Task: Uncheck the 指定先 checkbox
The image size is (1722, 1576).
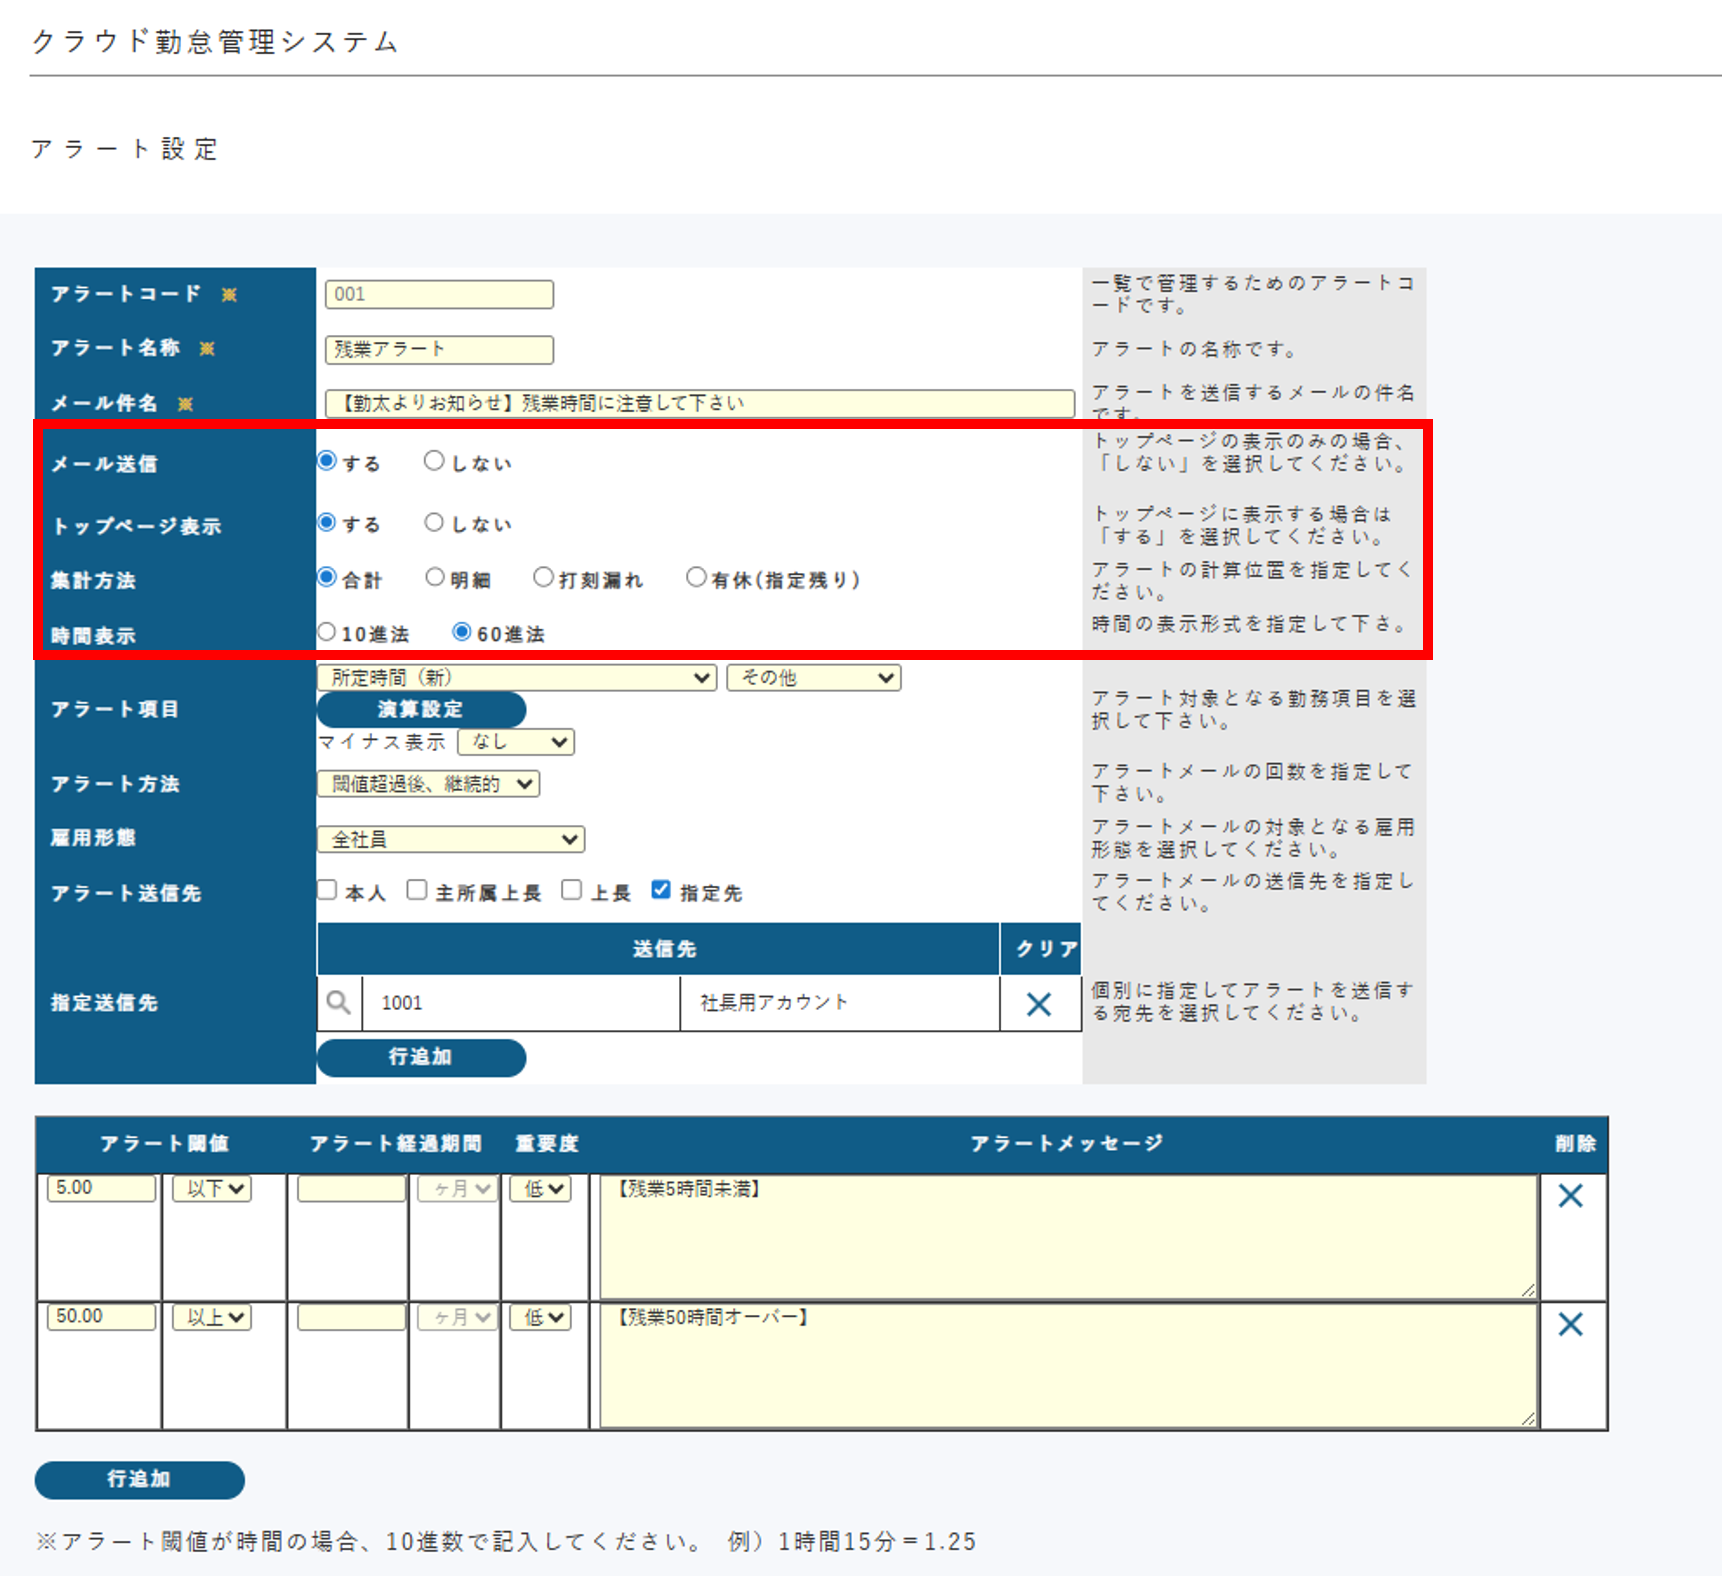Action: 661,890
